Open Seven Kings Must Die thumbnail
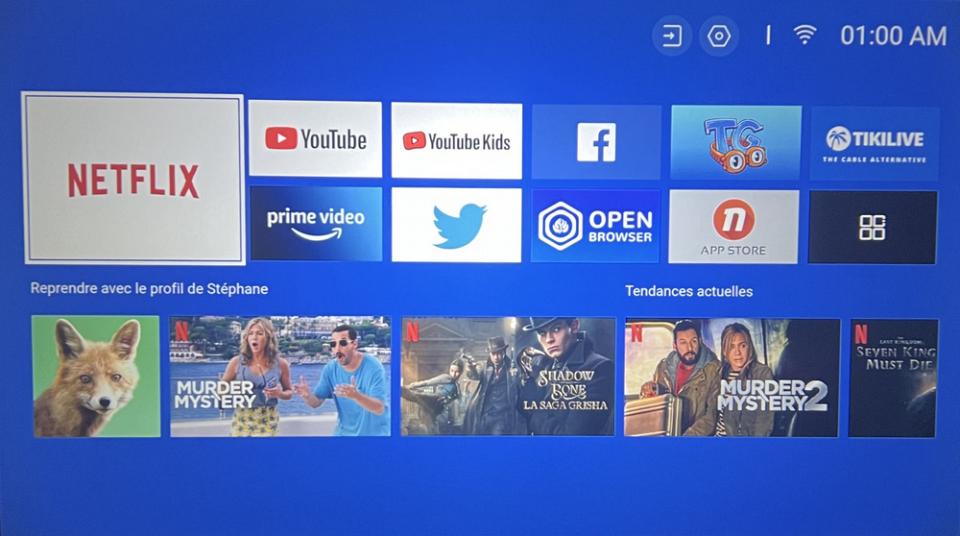 coord(893,378)
